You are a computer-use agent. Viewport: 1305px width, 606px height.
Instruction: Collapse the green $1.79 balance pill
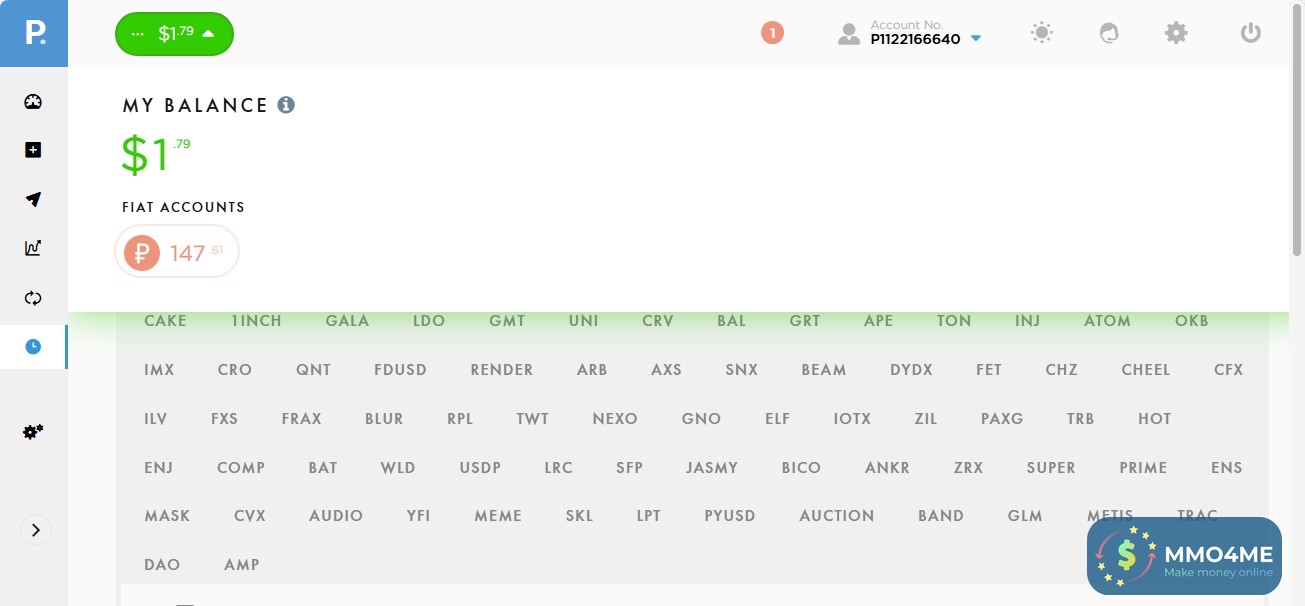click(174, 34)
